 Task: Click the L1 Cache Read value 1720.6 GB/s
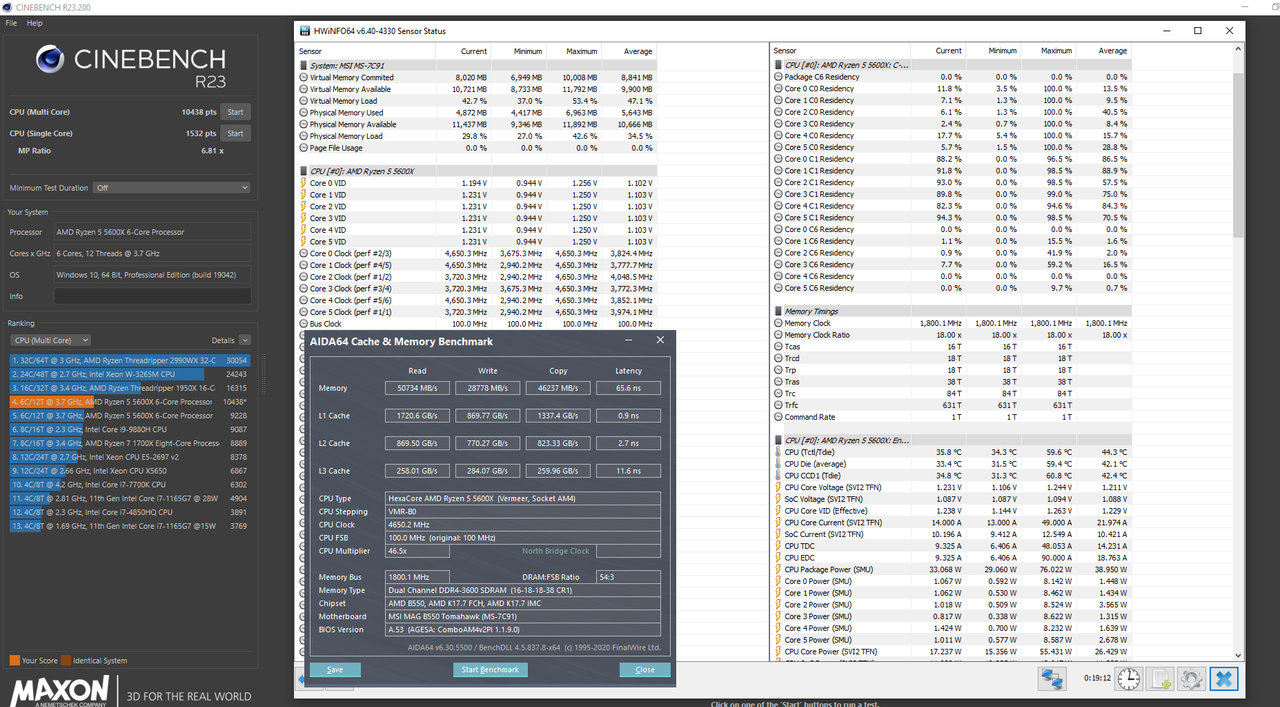[x=417, y=415]
